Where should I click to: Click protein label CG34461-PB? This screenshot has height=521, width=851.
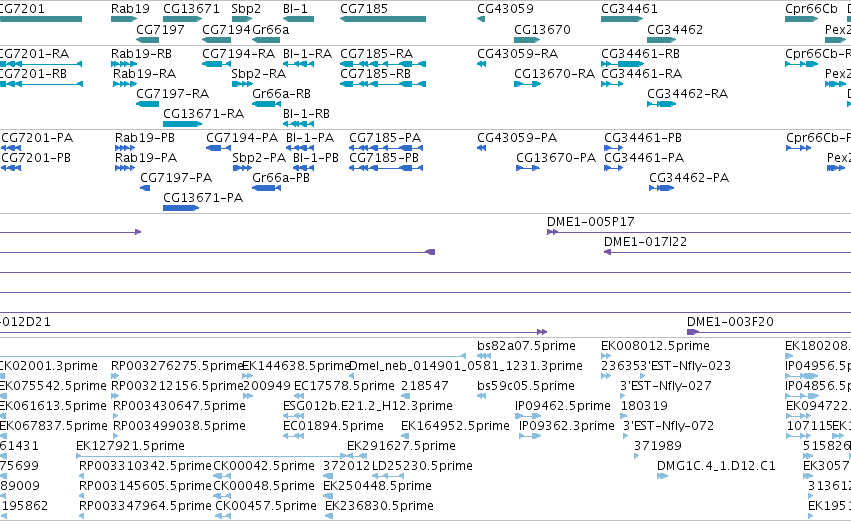click(643, 138)
